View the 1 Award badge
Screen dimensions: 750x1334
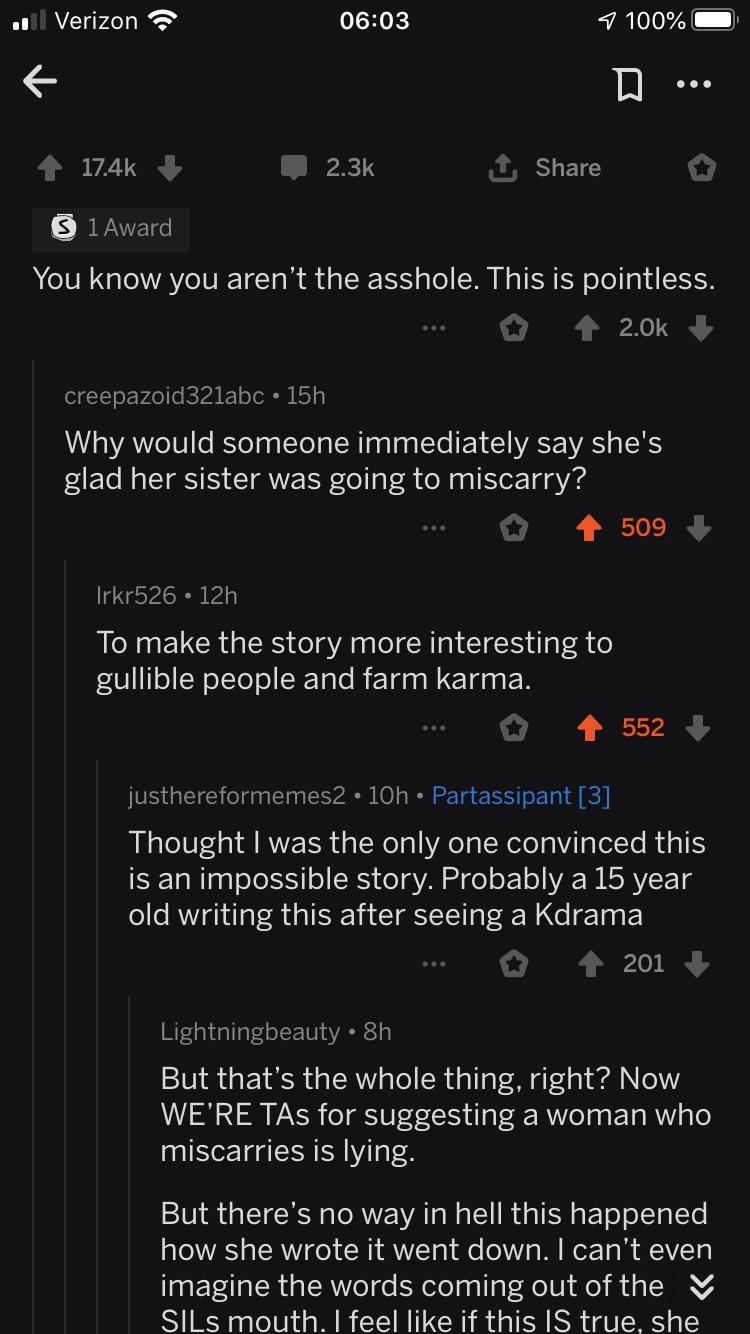111,228
